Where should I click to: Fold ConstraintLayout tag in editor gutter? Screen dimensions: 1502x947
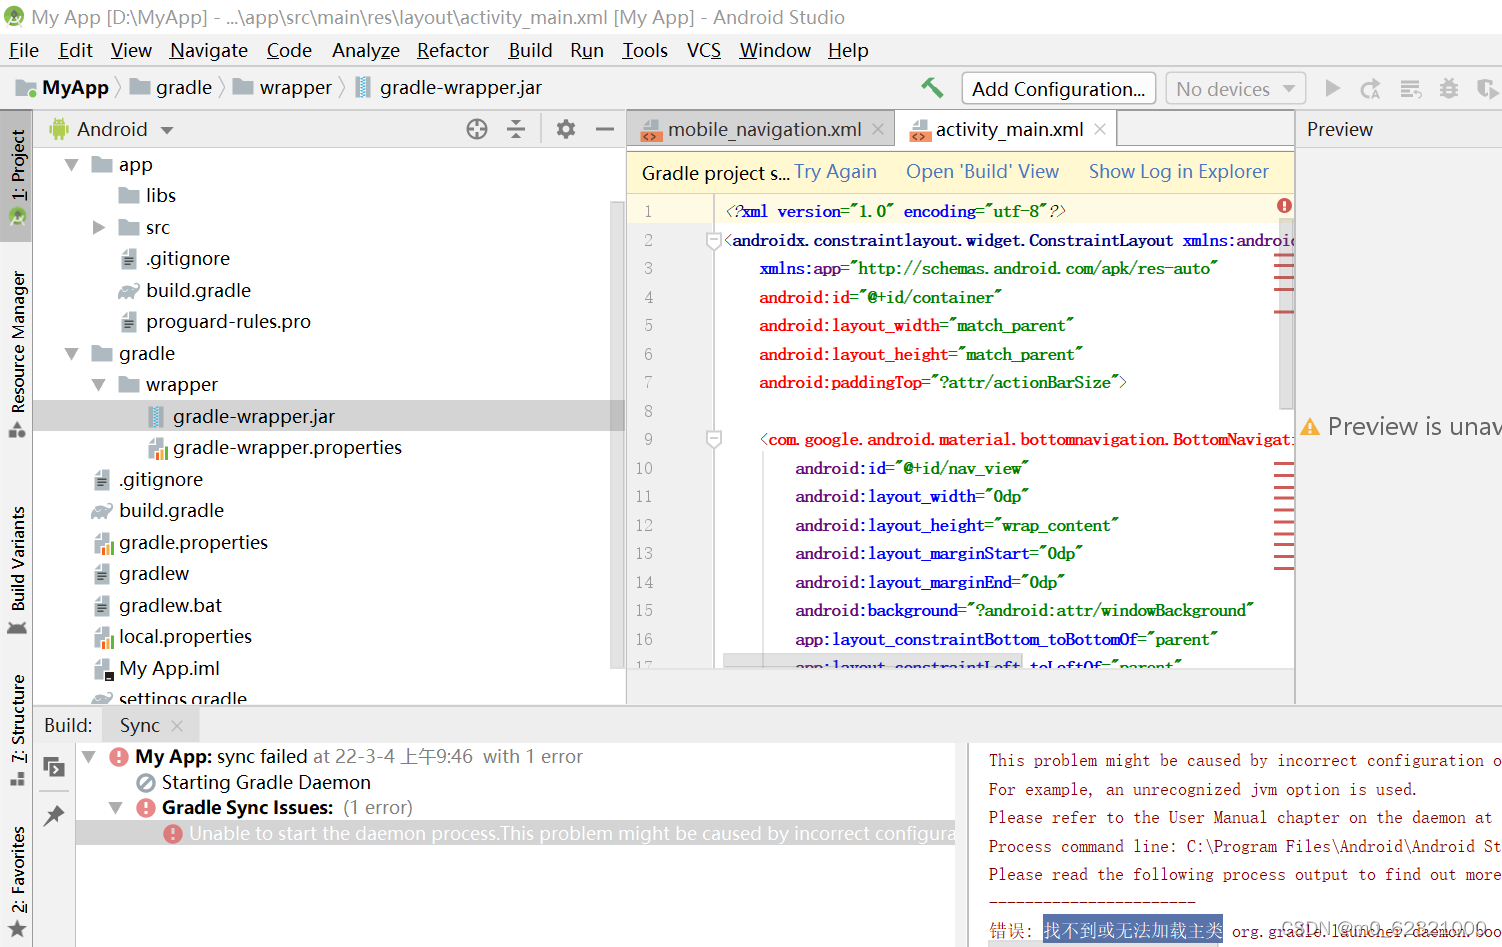pos(714,240)
